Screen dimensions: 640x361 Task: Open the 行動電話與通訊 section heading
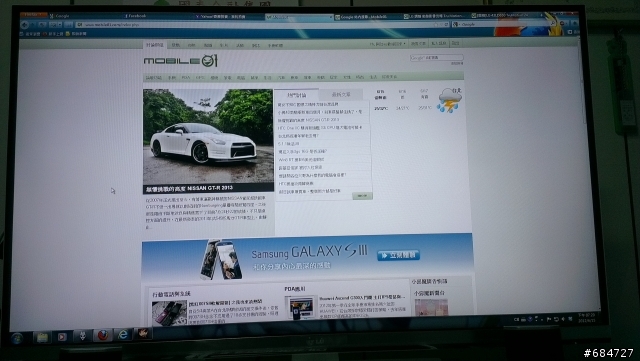171,294
